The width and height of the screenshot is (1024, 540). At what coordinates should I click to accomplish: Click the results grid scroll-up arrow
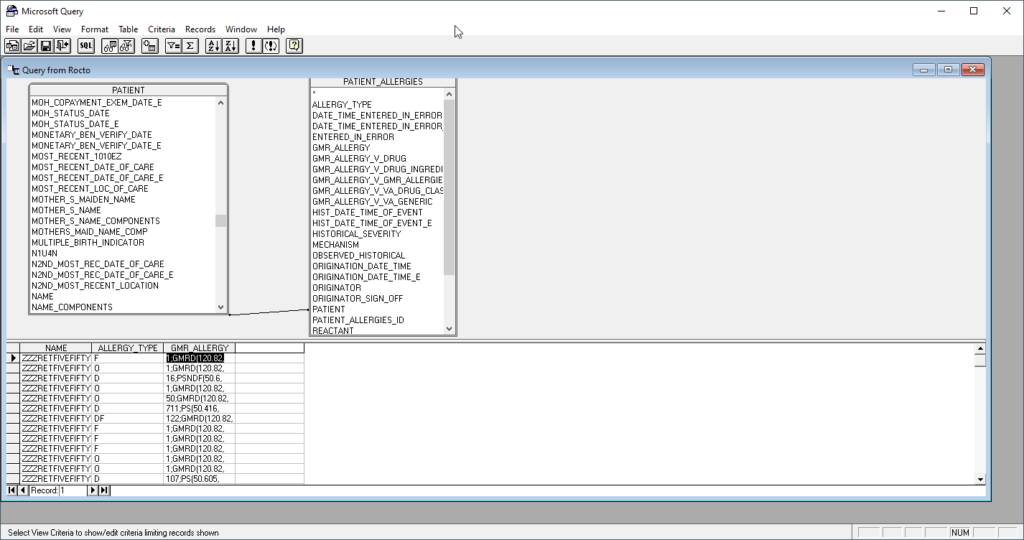point(980,349)
